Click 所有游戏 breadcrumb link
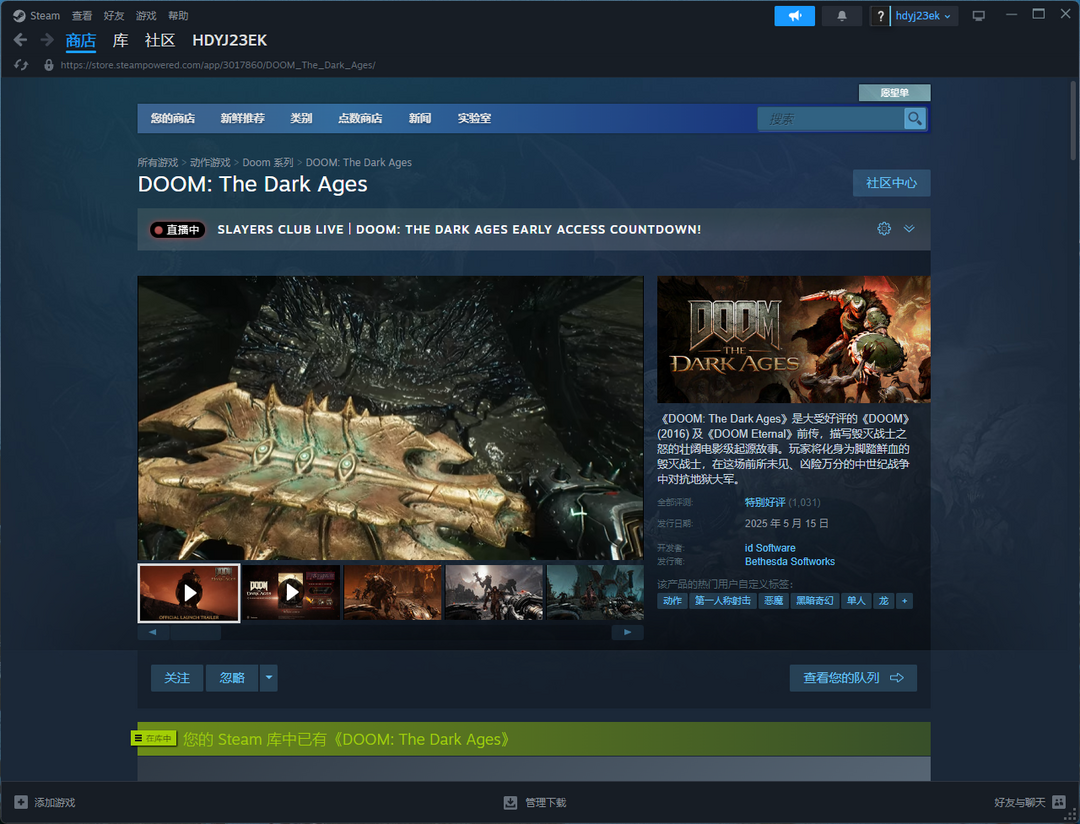 (x=158, y=163)
